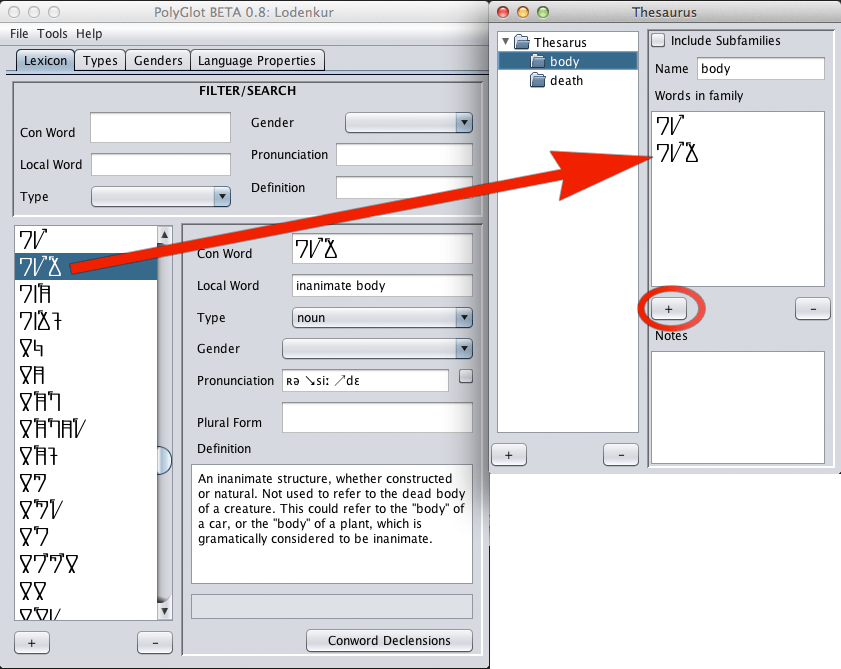
Task: Minimize the Thesaurus window
Action: pyautogui.click(x=523, y=12)
